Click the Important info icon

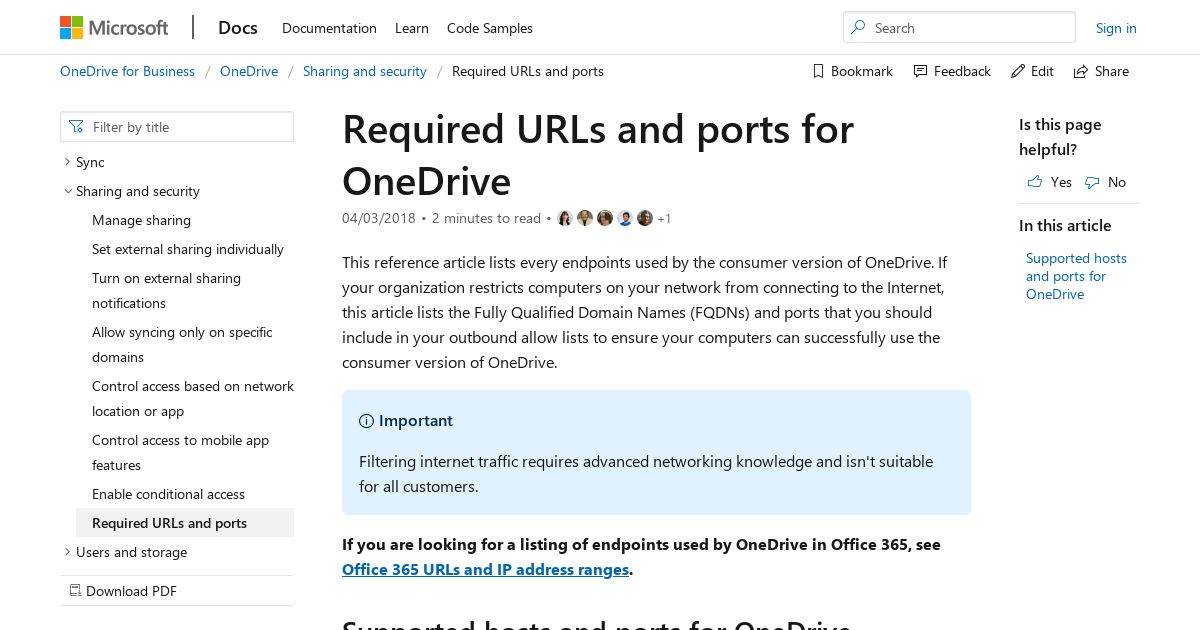point(366,421)
